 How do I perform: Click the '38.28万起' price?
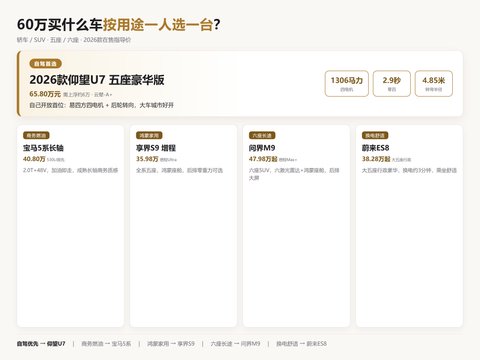click(376, 159)
